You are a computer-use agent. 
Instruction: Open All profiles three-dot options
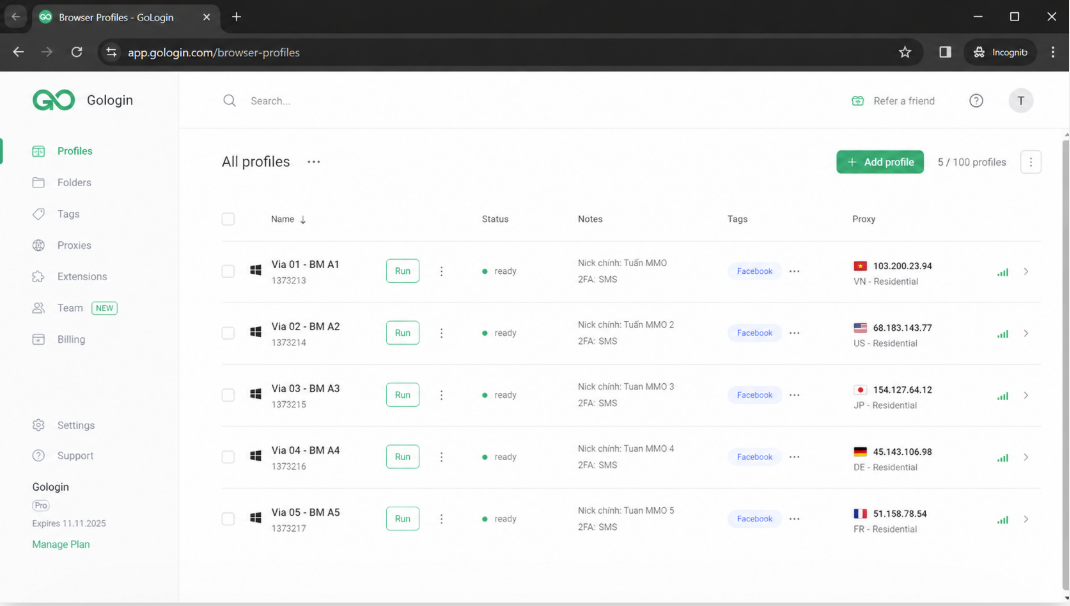(x=314, y=162)
